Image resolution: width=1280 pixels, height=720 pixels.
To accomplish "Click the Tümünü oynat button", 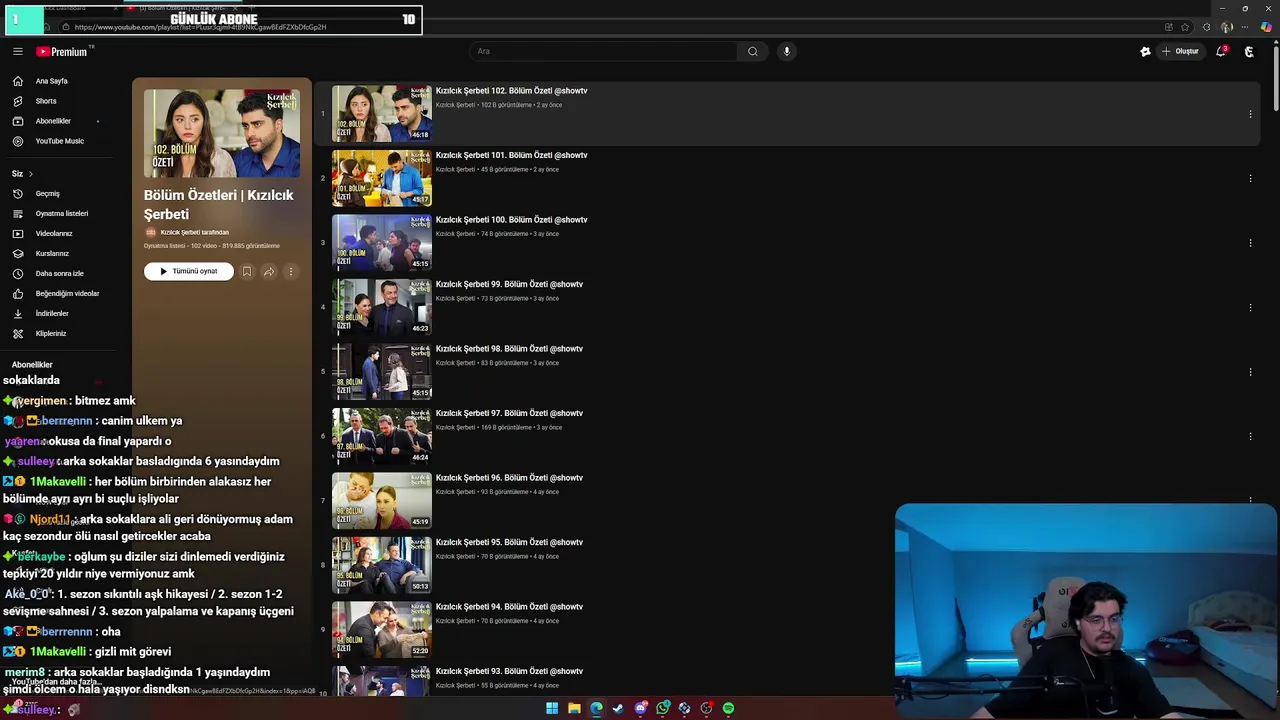I will pyautogui.click(x=188, y=271).
